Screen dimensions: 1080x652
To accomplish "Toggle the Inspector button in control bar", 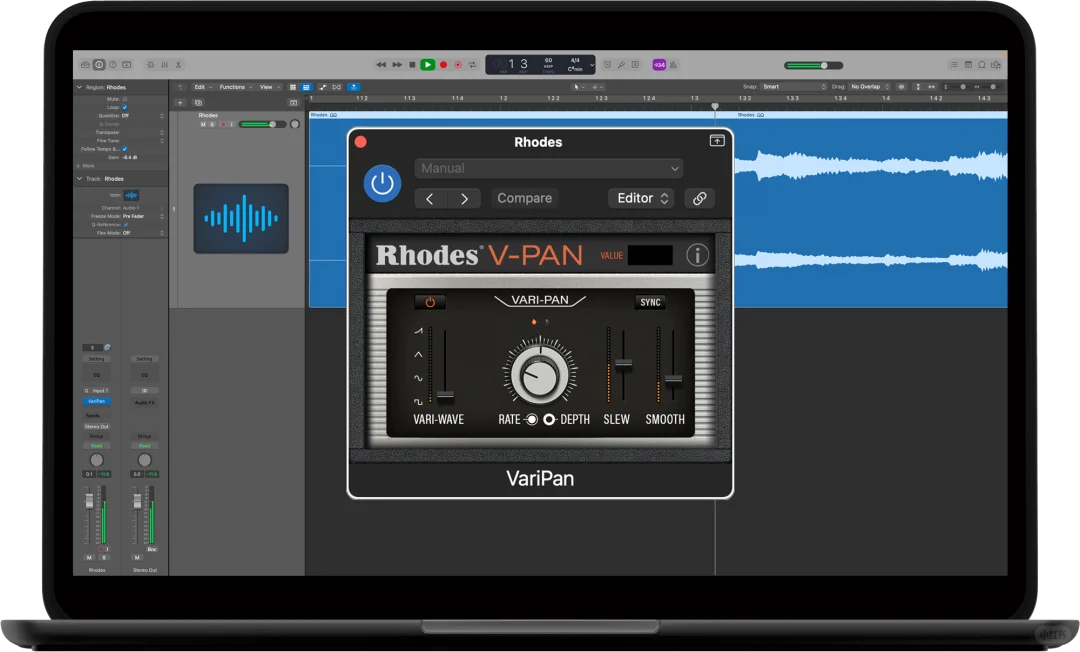I will [99, 65].
